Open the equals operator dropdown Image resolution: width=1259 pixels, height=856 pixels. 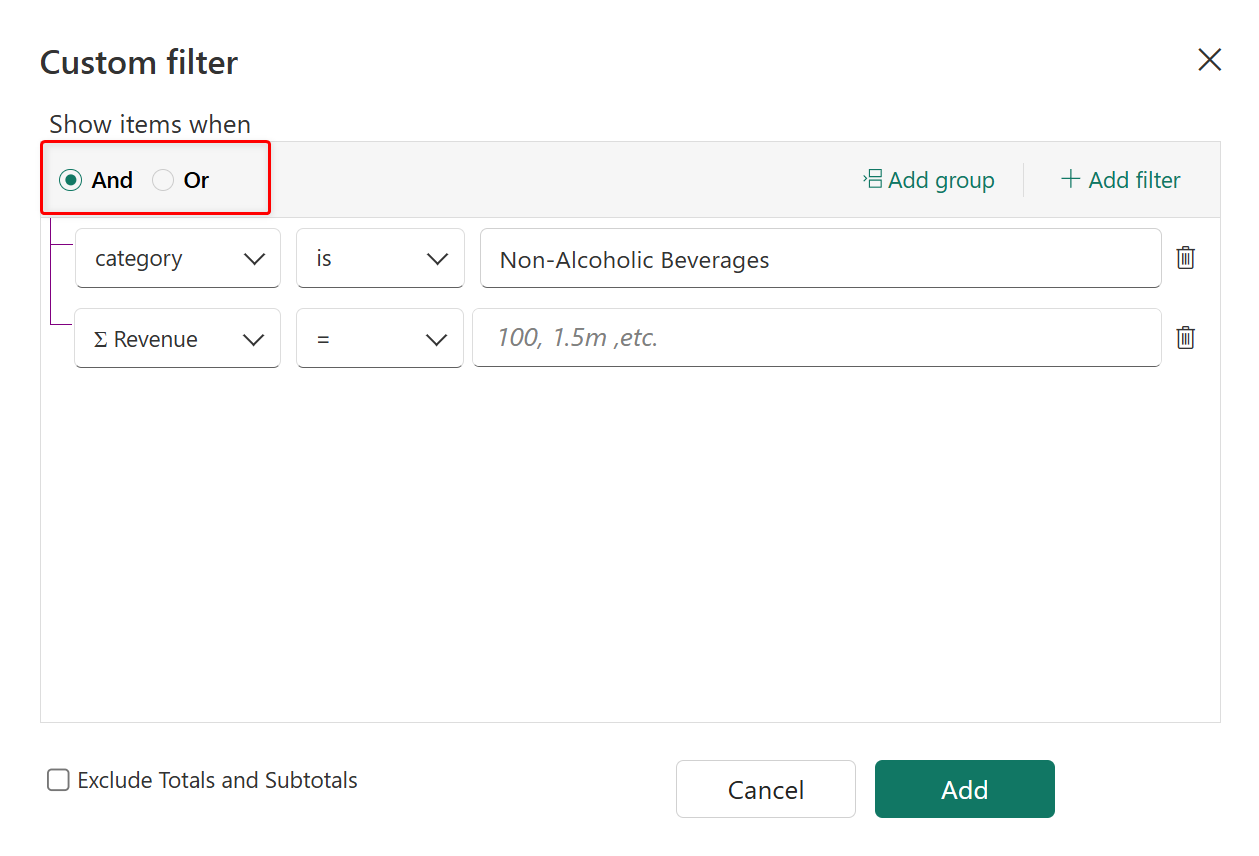(x=437, y=340)
